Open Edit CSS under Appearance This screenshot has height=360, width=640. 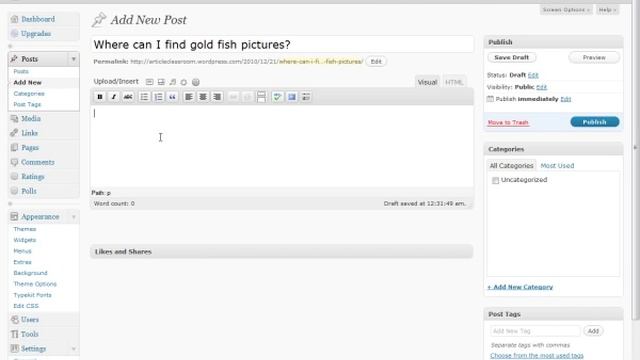(26, 306)
